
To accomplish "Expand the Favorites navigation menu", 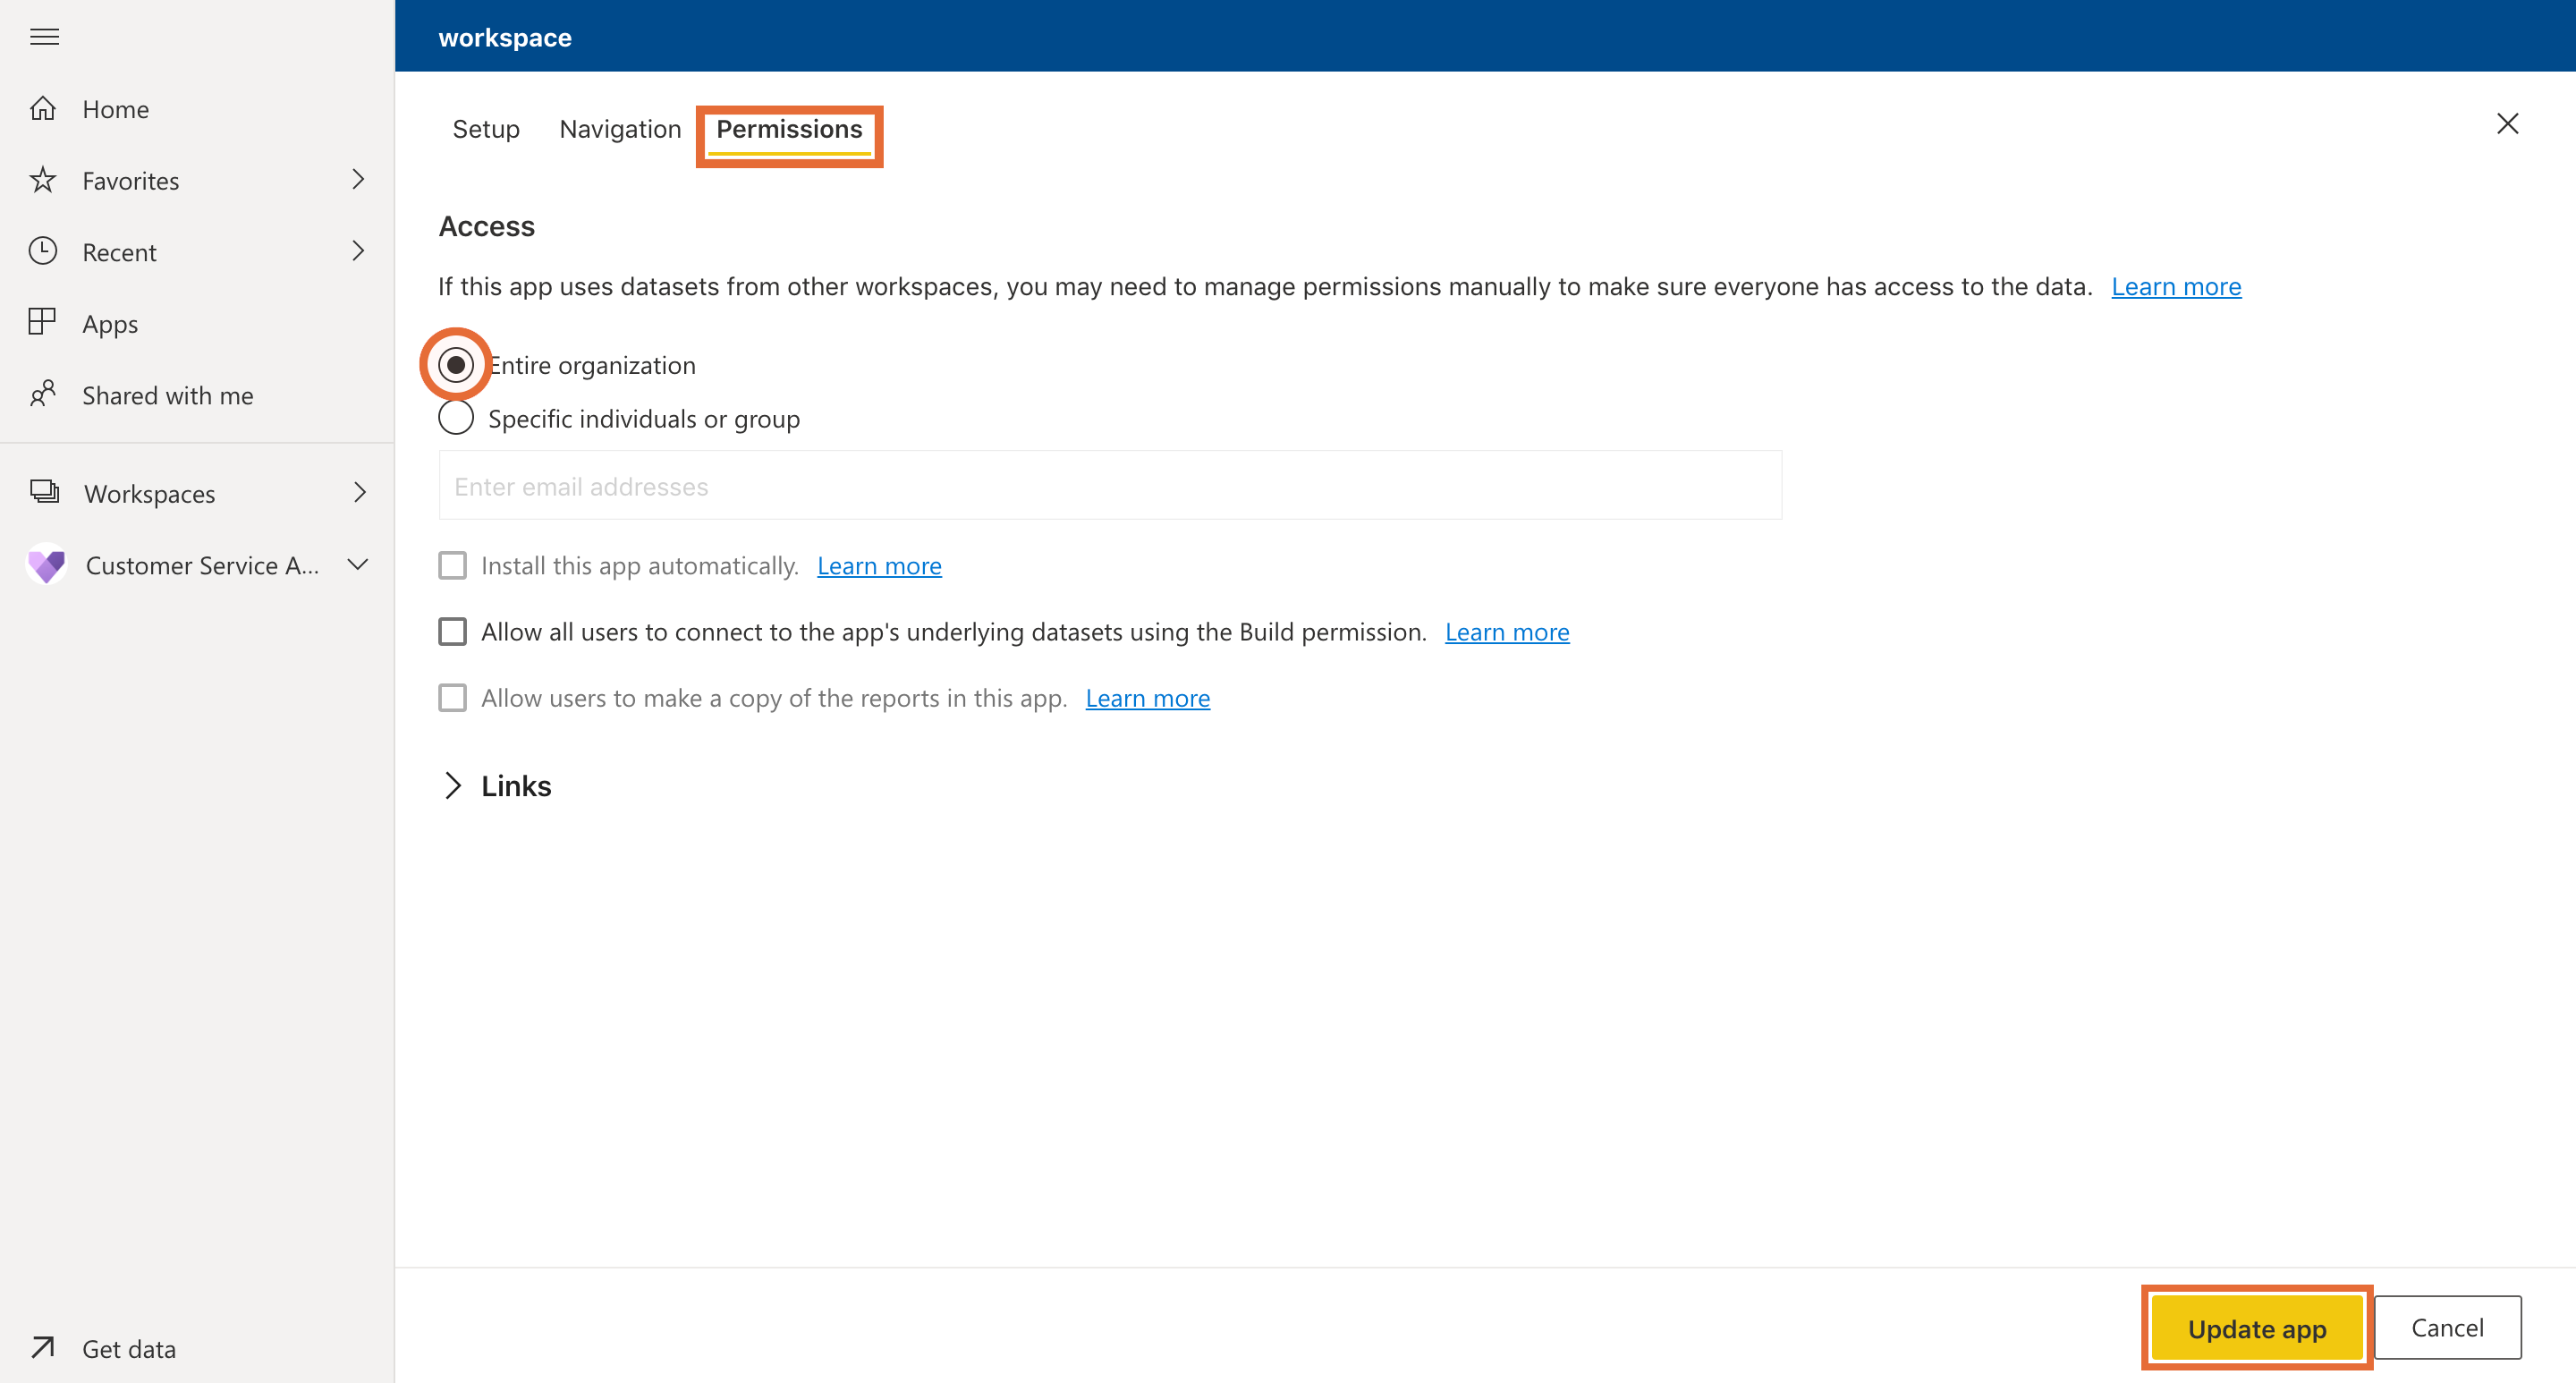I will pos(358,179).
